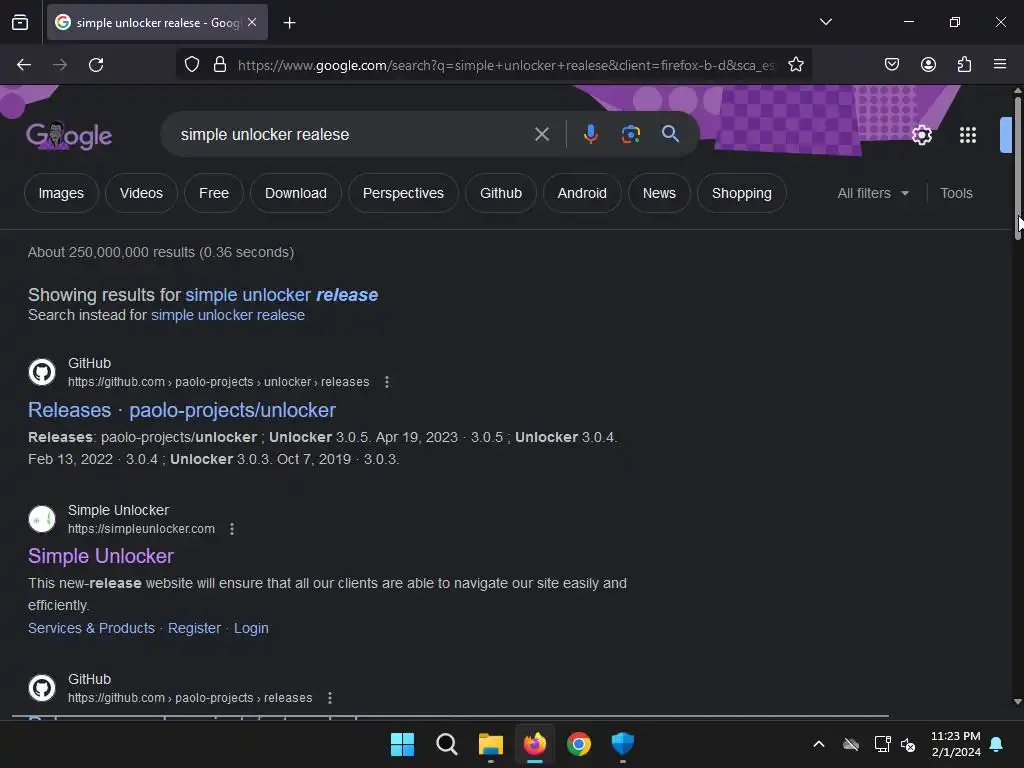Search by image with Google Lens
1024x768 pixels.
[630, 135]
